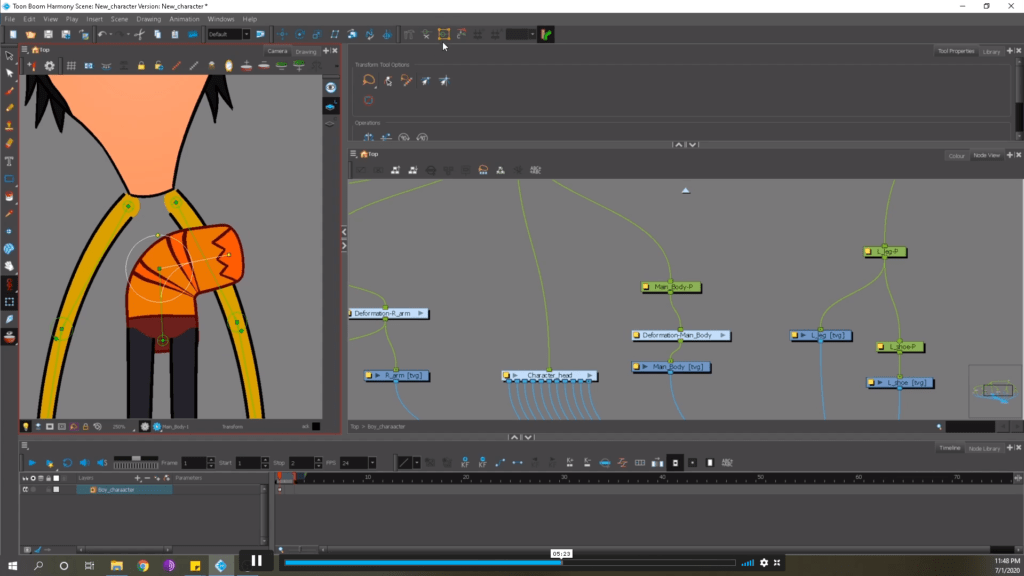Select the Boy_charaacter layer in the Timeline

point(124,489)
